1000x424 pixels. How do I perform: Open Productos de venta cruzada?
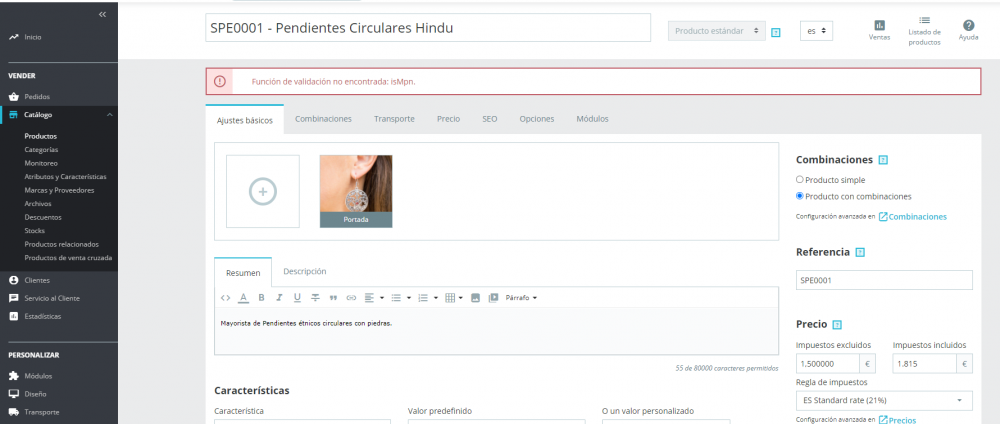pos(68,258)
